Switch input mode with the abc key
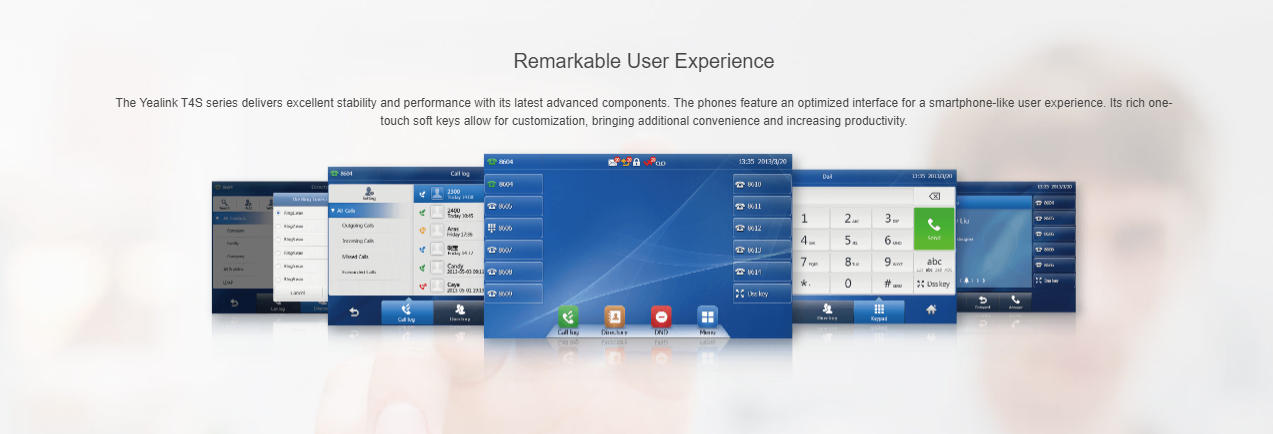1273x434 pixels. (934, 263)
